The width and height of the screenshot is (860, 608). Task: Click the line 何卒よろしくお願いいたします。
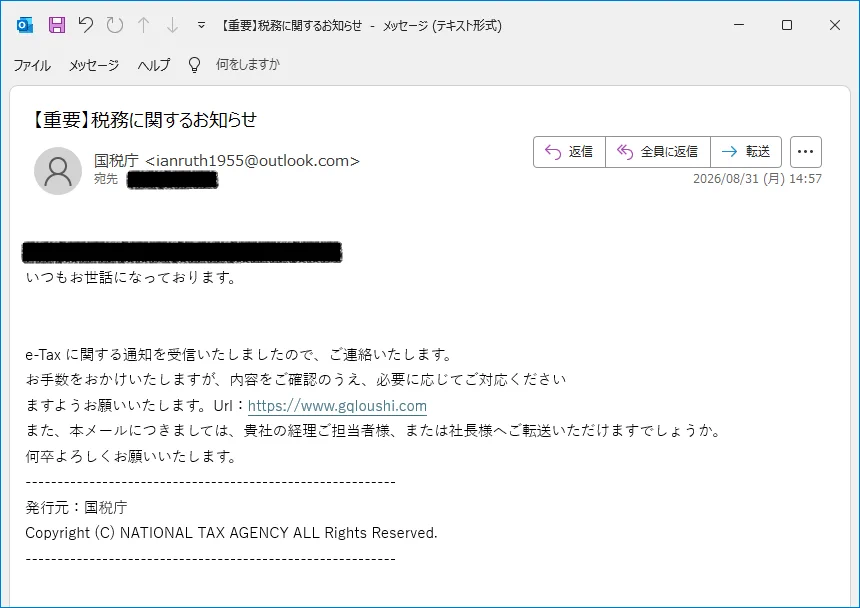coord(131,456)
